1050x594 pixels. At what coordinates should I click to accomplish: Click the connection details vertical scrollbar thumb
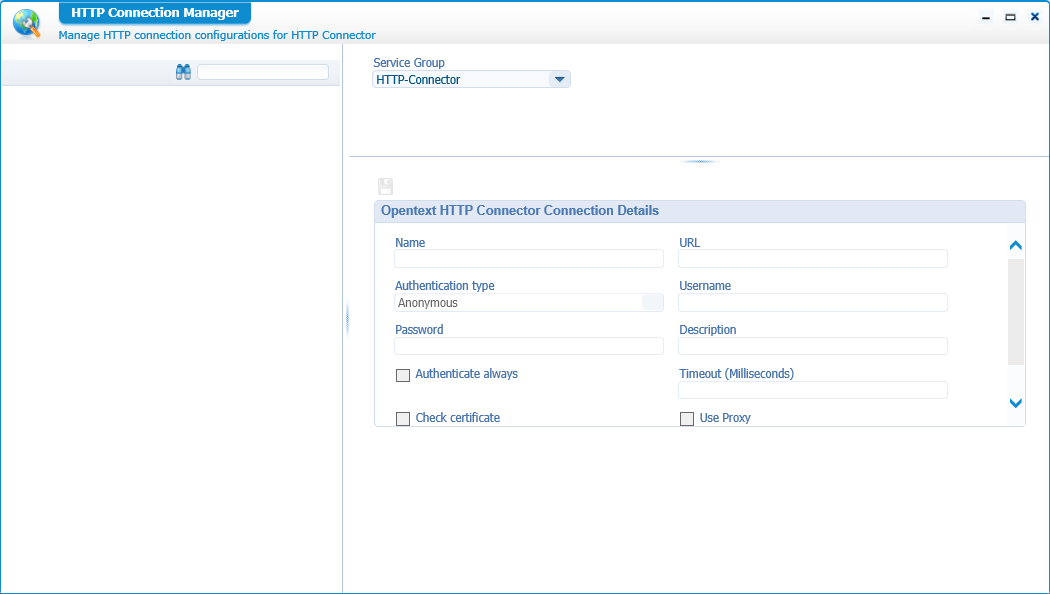[x=1016, y=311]
